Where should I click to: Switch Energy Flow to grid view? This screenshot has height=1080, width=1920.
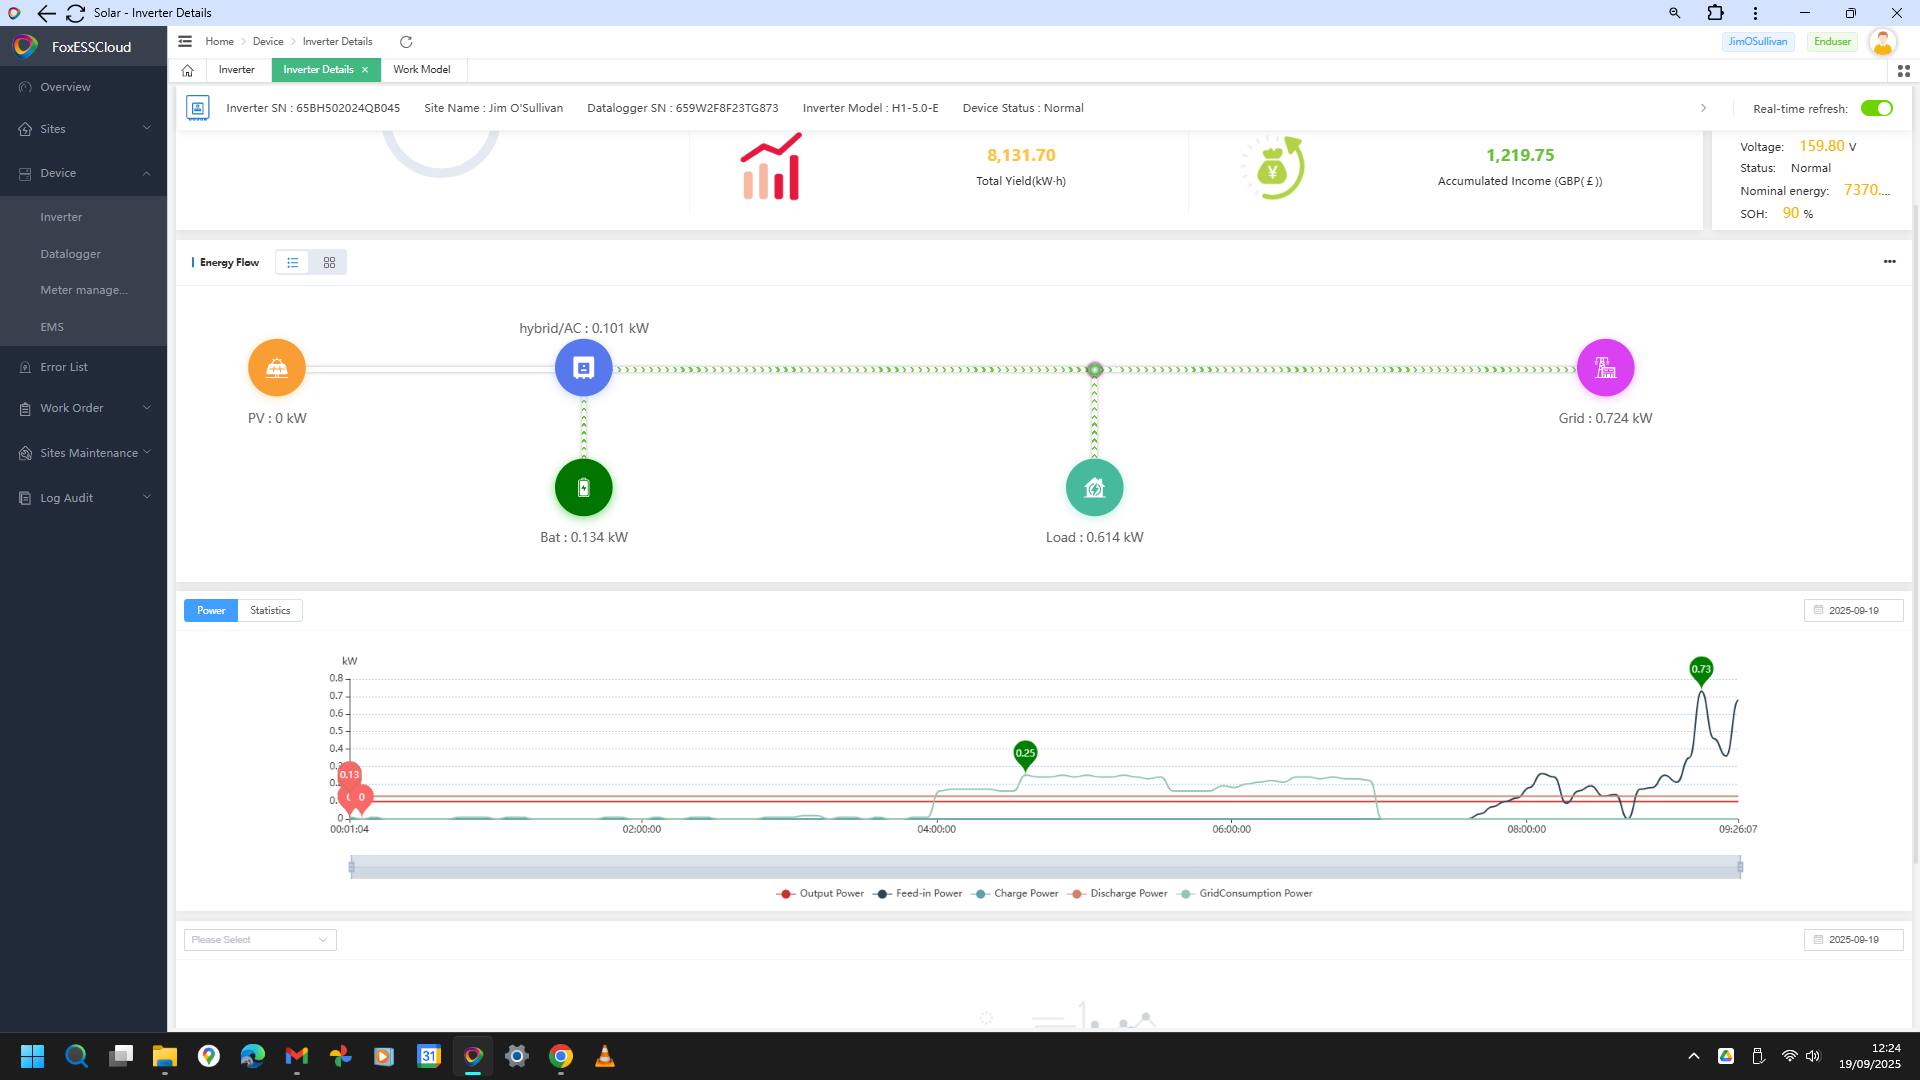click(329, 263)
